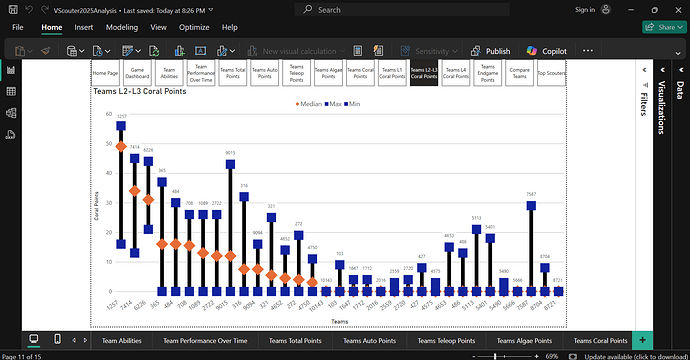Open the Share dropdown button
690x360 pixels.
[664, 27]
